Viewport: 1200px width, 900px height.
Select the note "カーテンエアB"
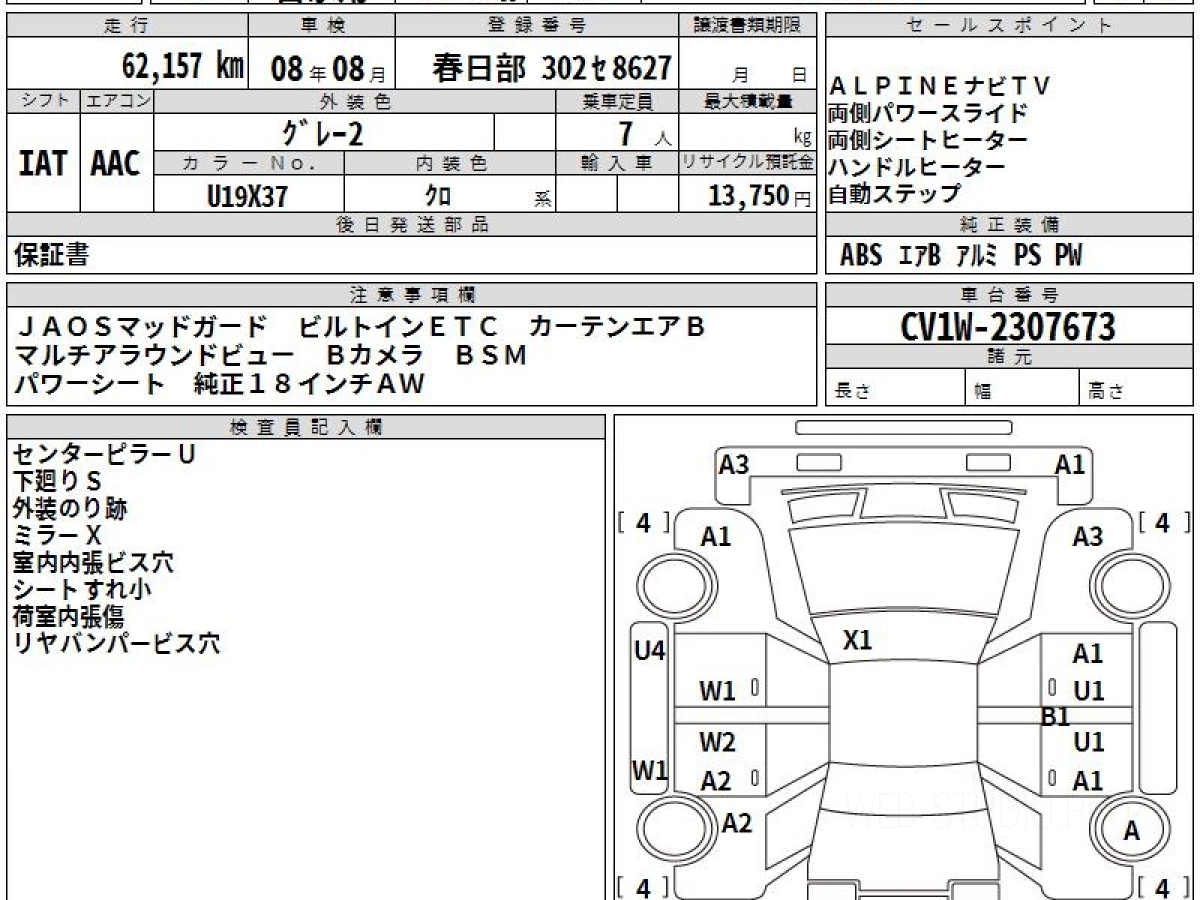(616, 327)
